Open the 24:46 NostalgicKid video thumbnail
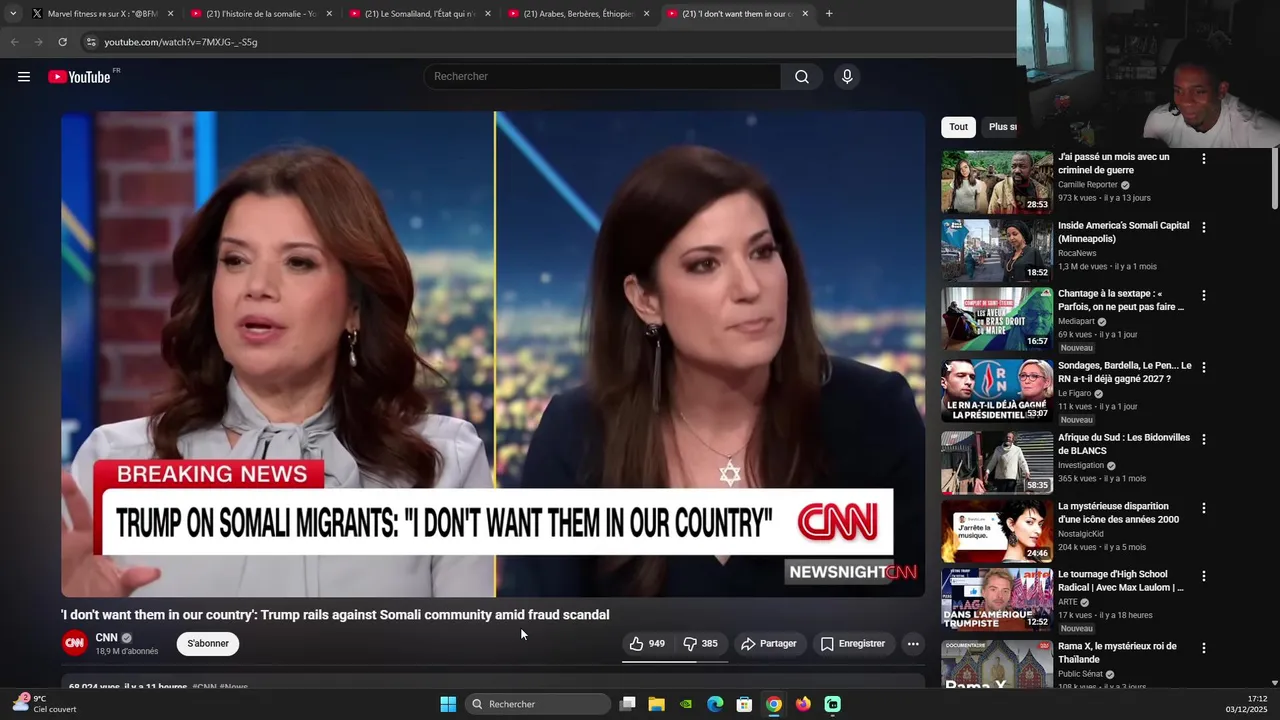 (x=997, y=531)
